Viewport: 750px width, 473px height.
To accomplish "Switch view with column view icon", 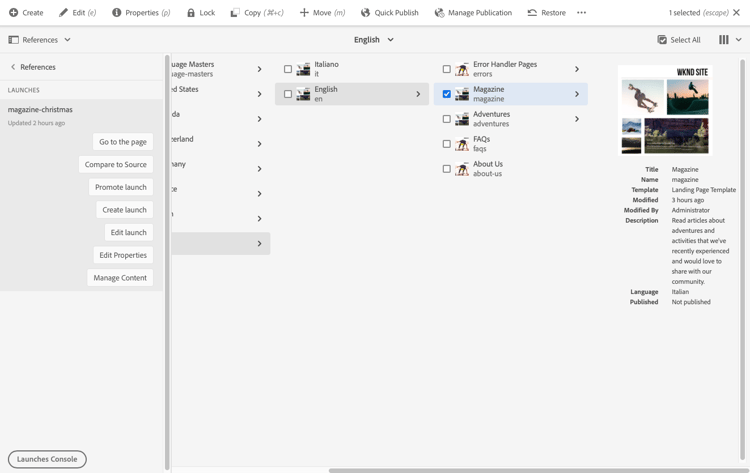I will pyautogui.click(x=724, y=40).
